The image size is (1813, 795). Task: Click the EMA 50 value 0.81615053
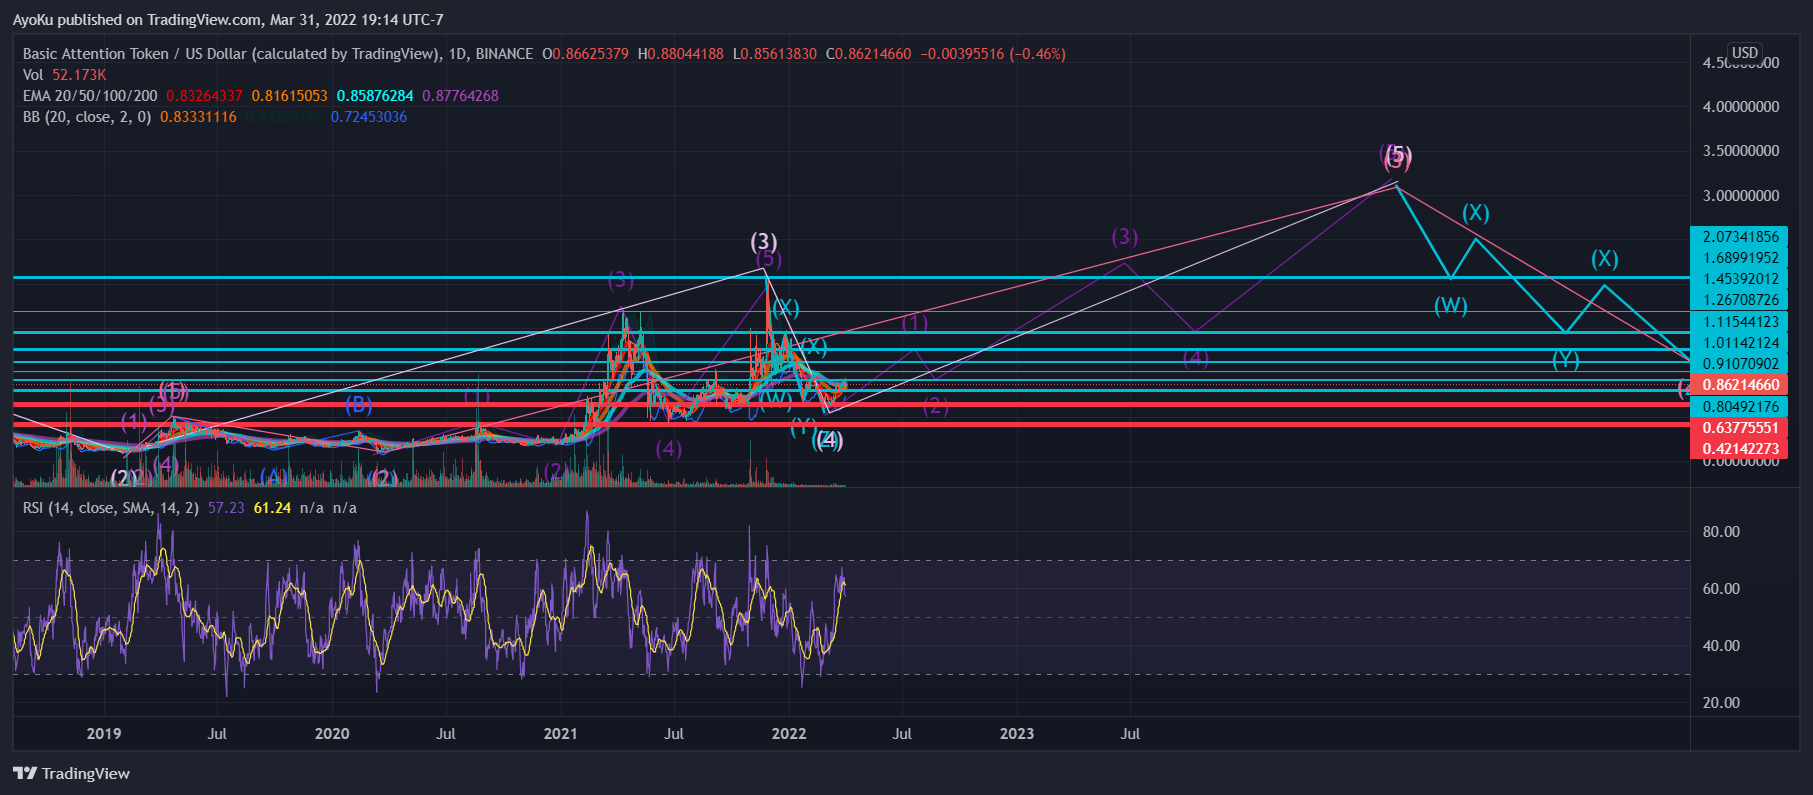click(x=289, y=96)
